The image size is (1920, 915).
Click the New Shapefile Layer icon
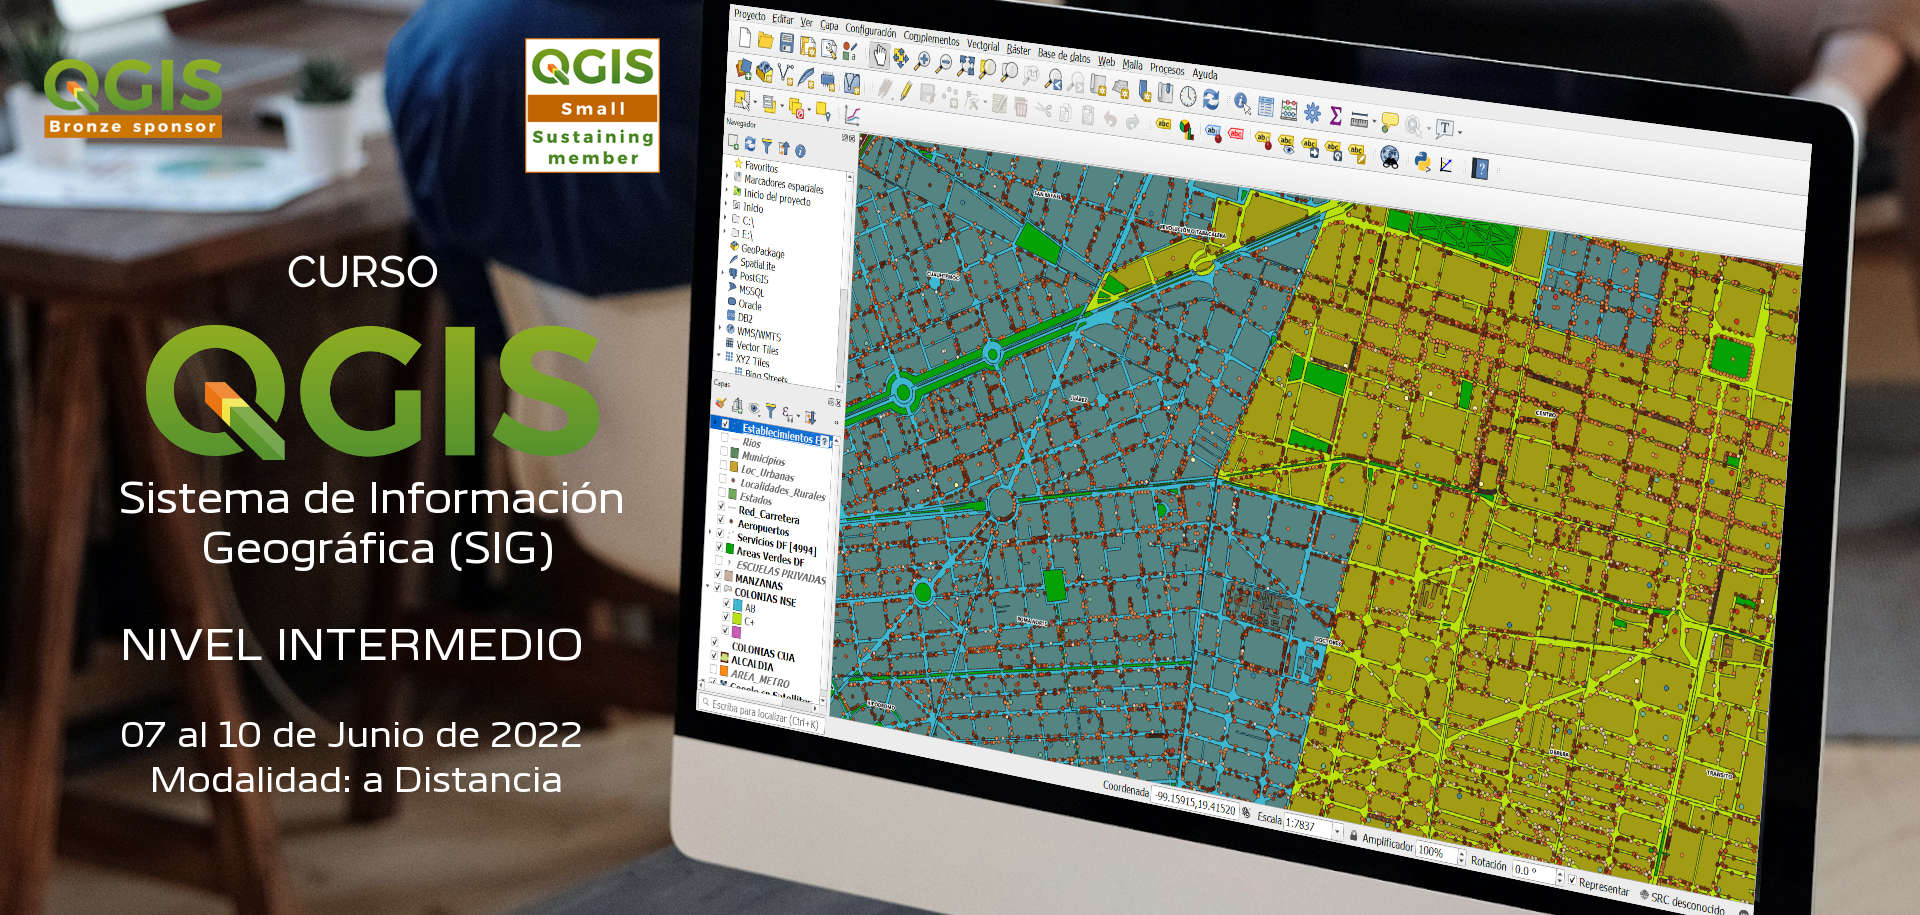[786, 73]
